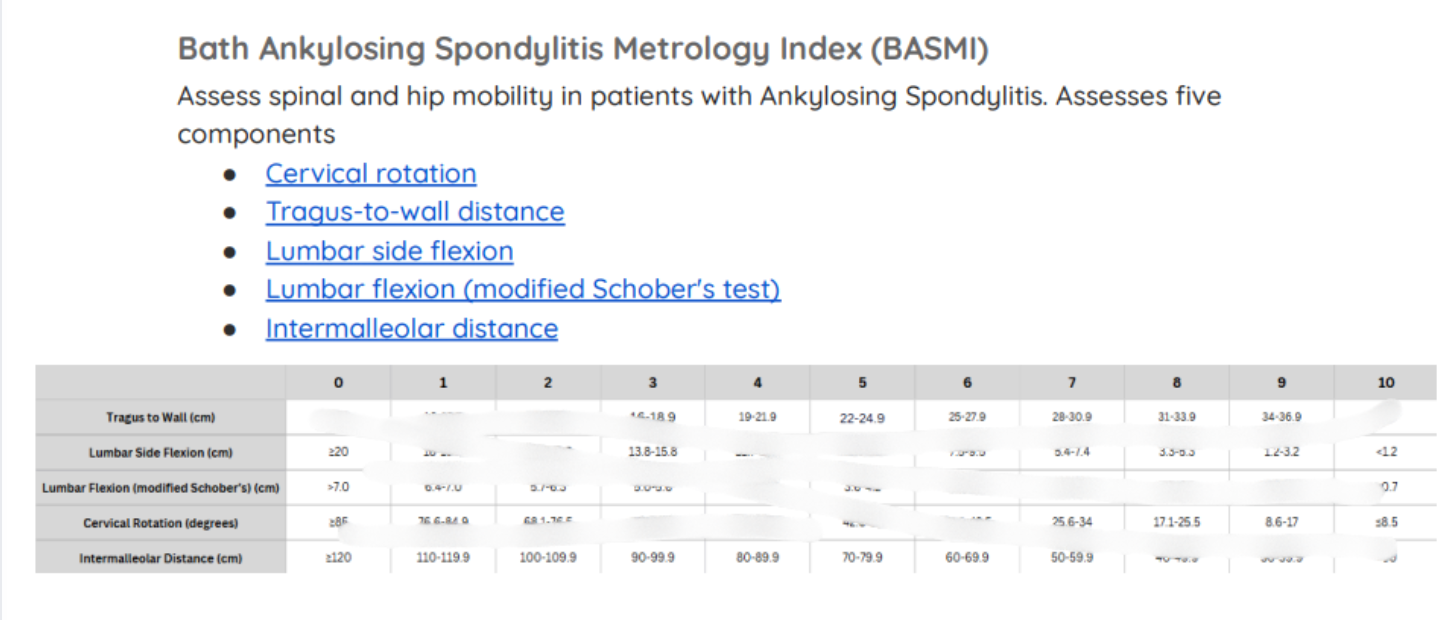Select the score 5 column header
Screen dimensions: 1442x620
tap(862, 383)
